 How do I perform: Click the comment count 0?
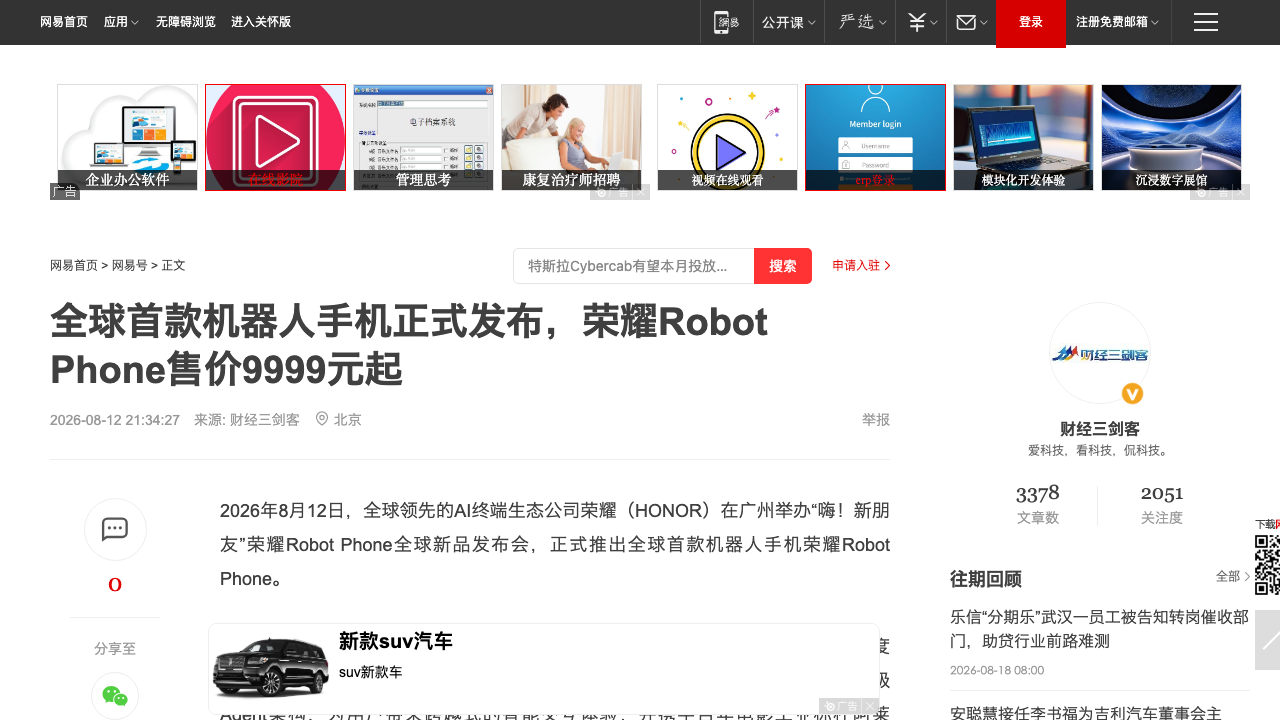115,585
